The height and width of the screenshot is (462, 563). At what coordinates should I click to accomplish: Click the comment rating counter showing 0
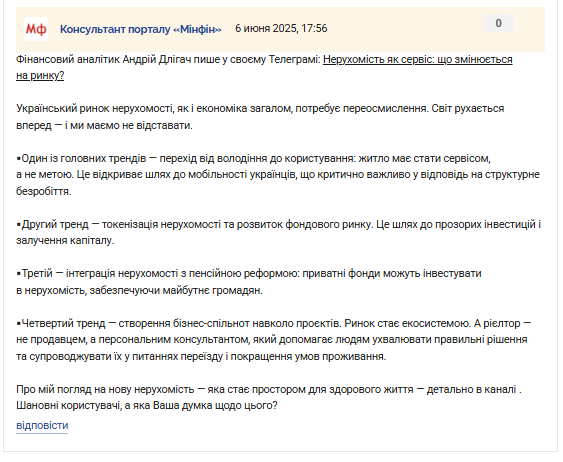click(498, 23)
